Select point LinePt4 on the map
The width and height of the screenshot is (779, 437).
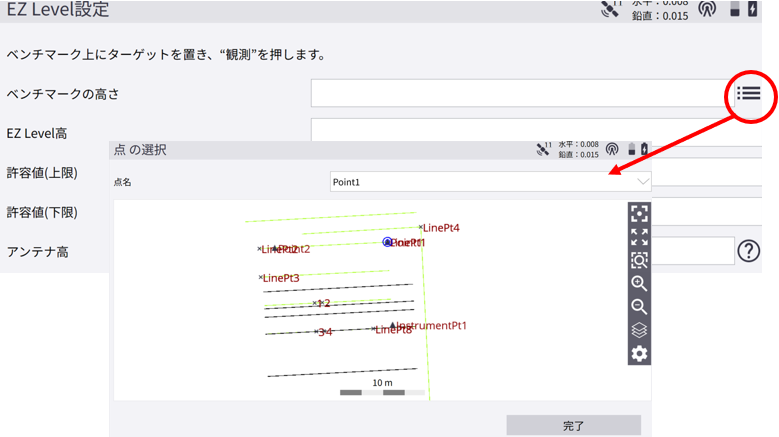pyautogui.click(x=422, y=228)
